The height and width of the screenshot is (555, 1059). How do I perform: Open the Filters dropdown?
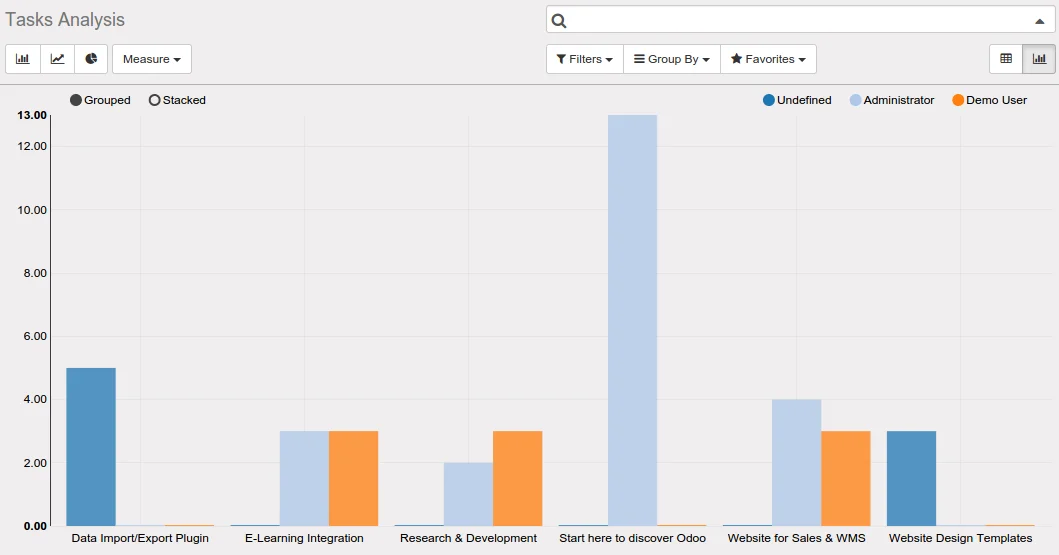[585, 59]
